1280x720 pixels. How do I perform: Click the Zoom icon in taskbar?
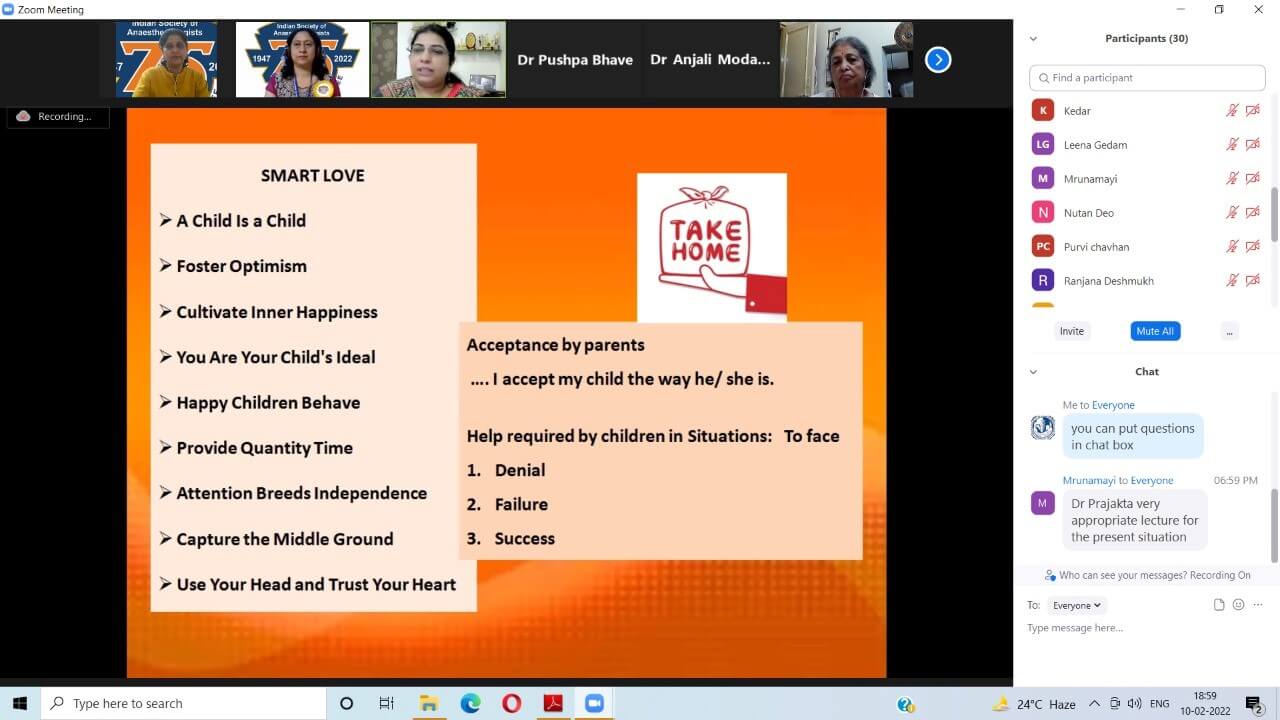(595, 704)
